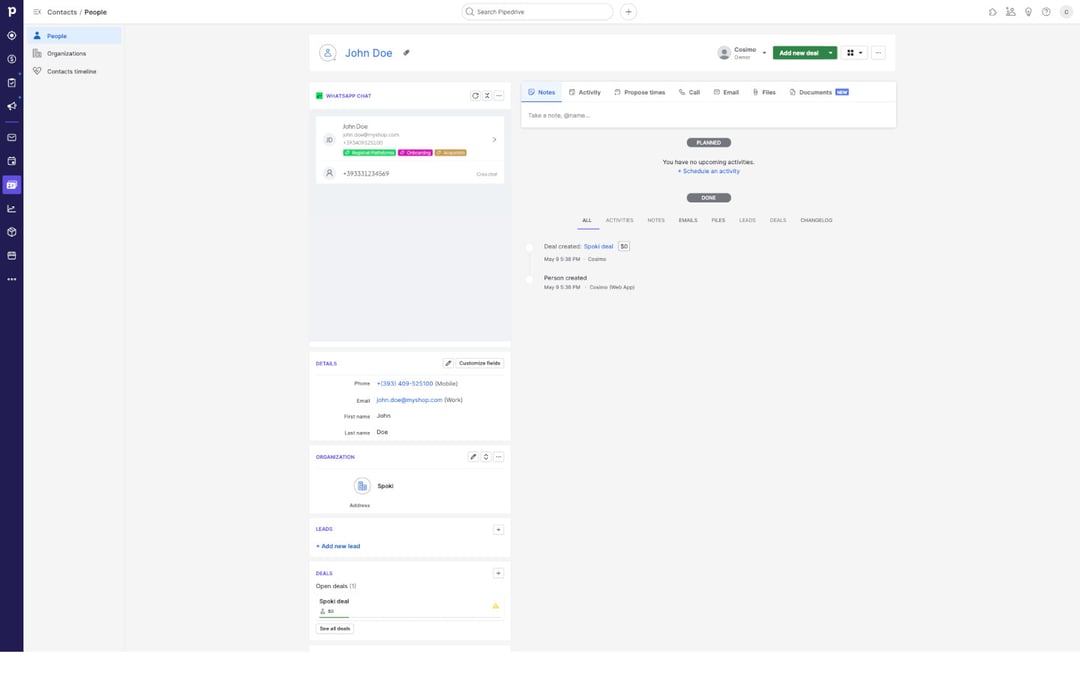The height and width of the screenshot is (675, 1080).
Task: Switch to the Activity tab
Action: click(585, 91)
